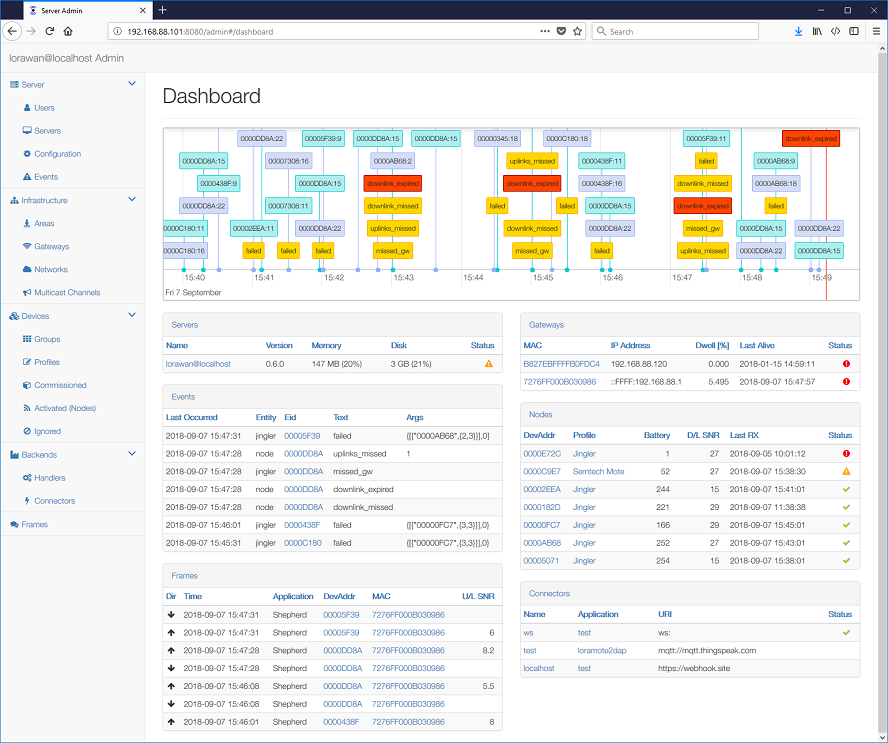
Task: Click the page reload icon
Action: (49, 31)
